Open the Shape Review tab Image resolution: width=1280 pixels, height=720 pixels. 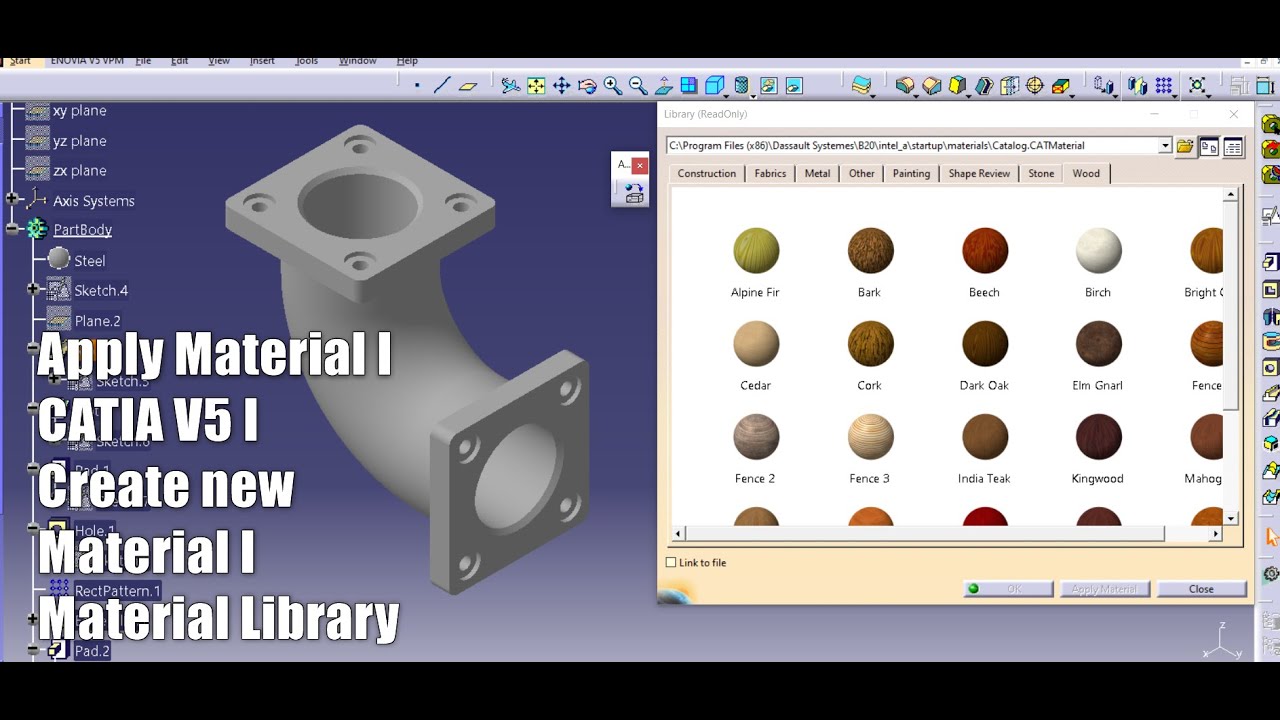coord(979,173)
